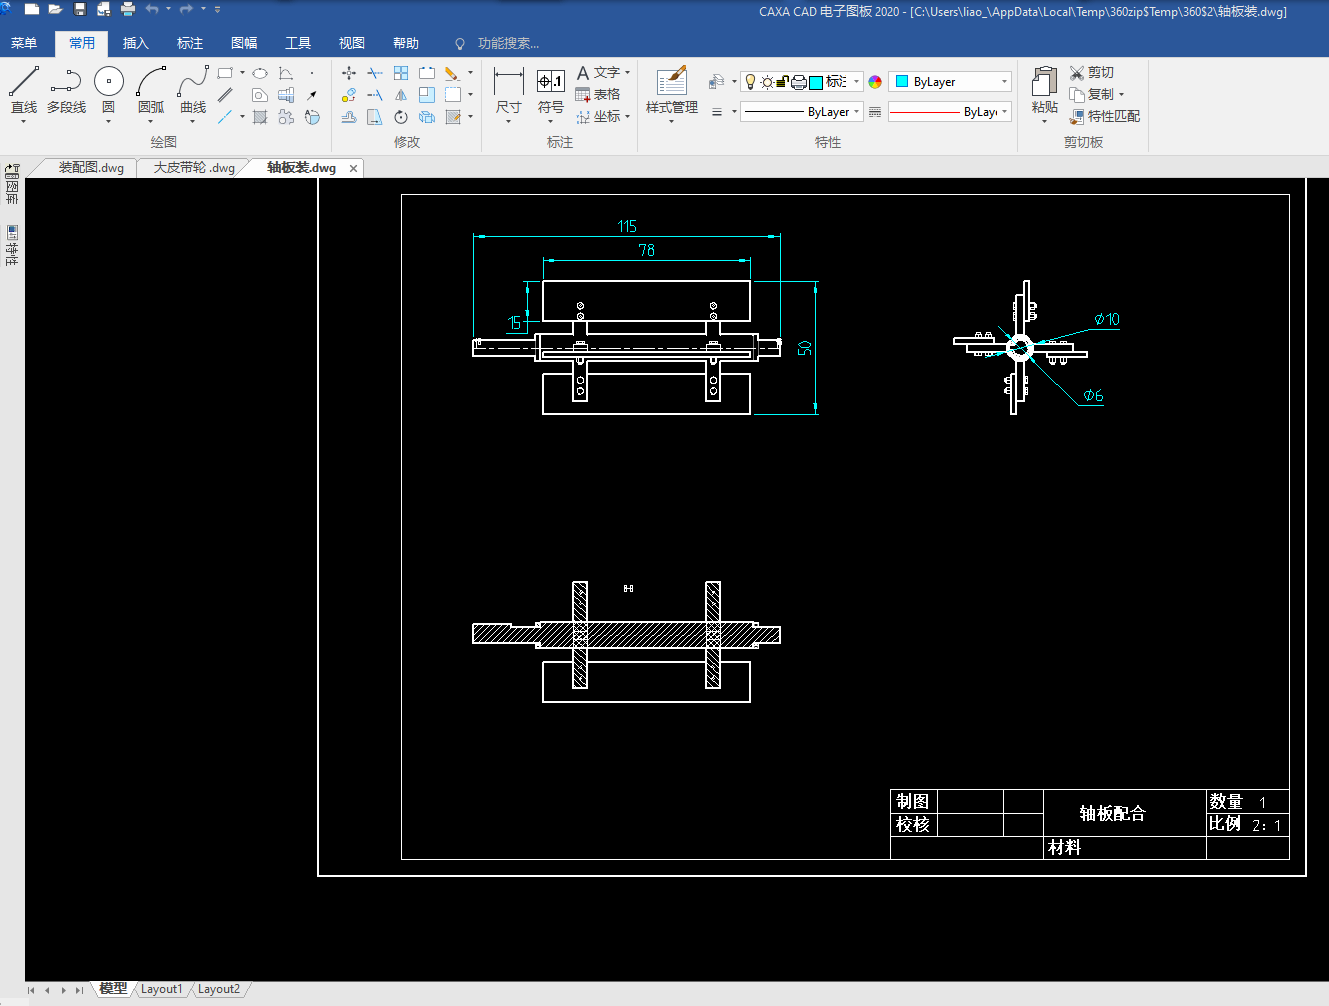Click the offset curve tool icon
Screen dimensions: 1329x1006
click(x=349, y=117)
